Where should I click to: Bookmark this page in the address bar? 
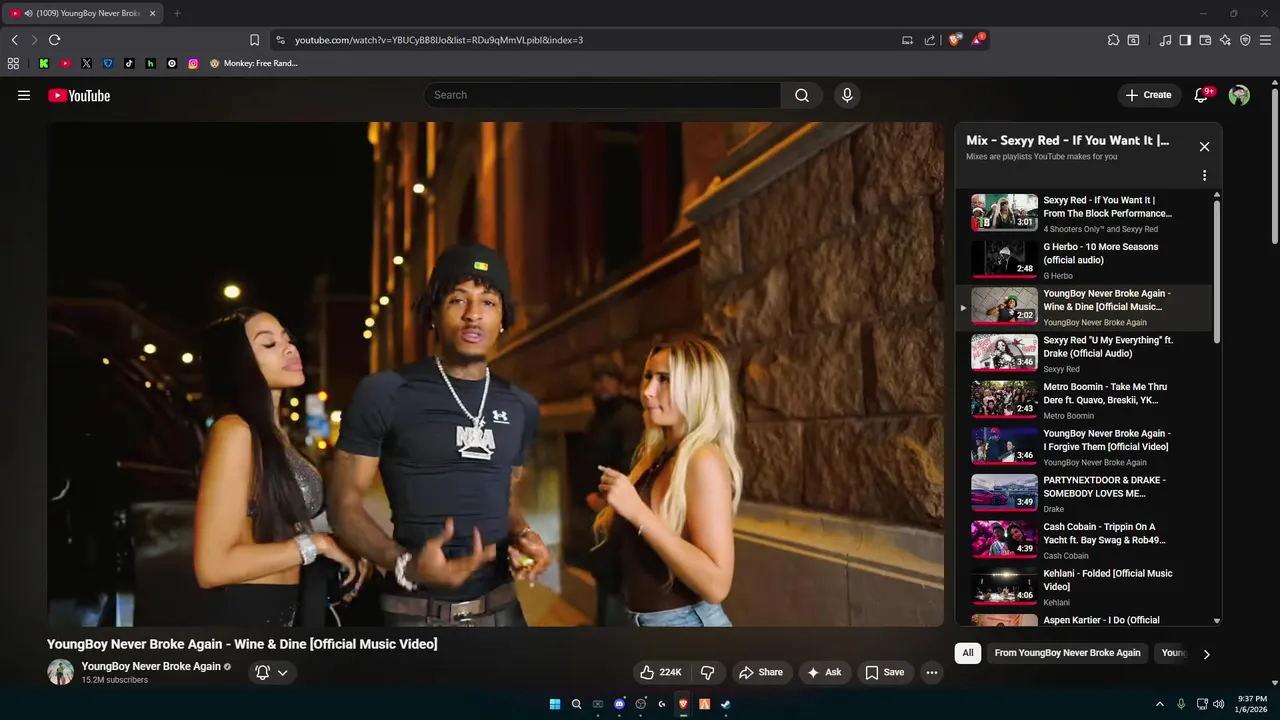coord(254,40)
